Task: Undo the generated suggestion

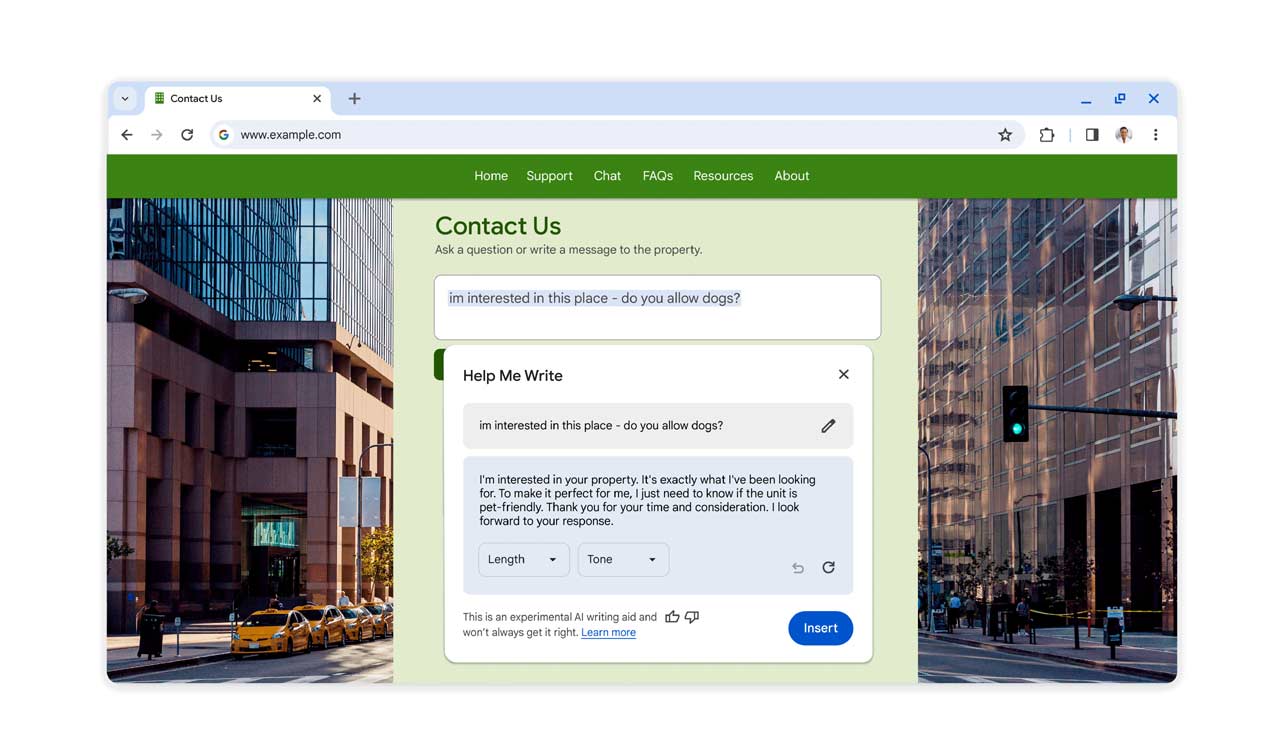Action: pos(797,567)
